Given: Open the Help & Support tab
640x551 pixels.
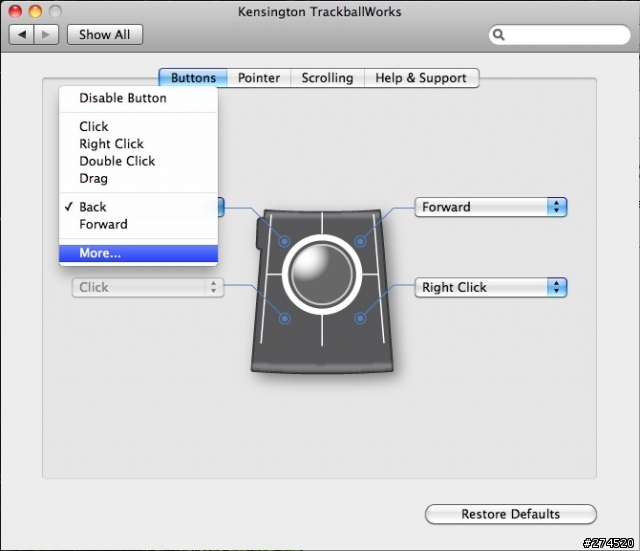Looking at the screenshot, I should coord(421,78).
